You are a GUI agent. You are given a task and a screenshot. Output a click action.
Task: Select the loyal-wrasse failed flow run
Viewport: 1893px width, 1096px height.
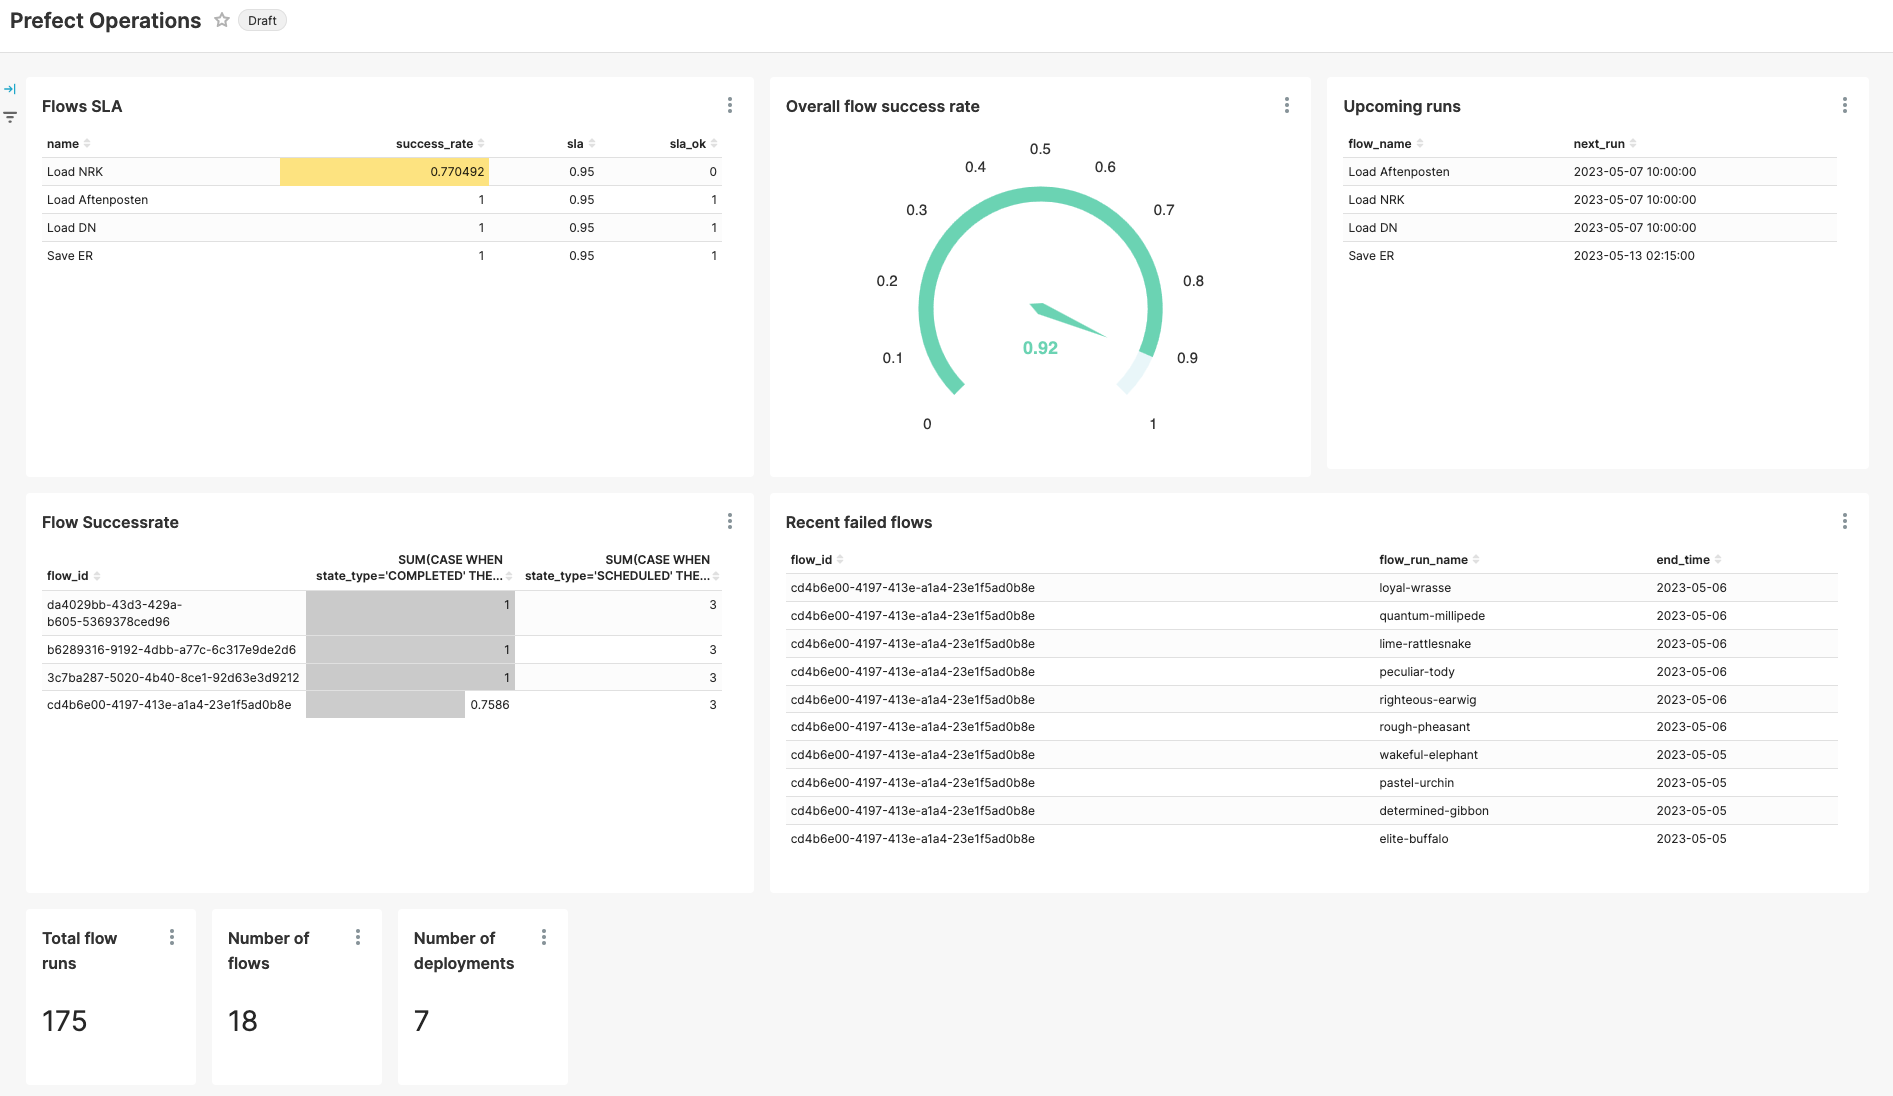pyautogui.click(x=1414, y=588)
